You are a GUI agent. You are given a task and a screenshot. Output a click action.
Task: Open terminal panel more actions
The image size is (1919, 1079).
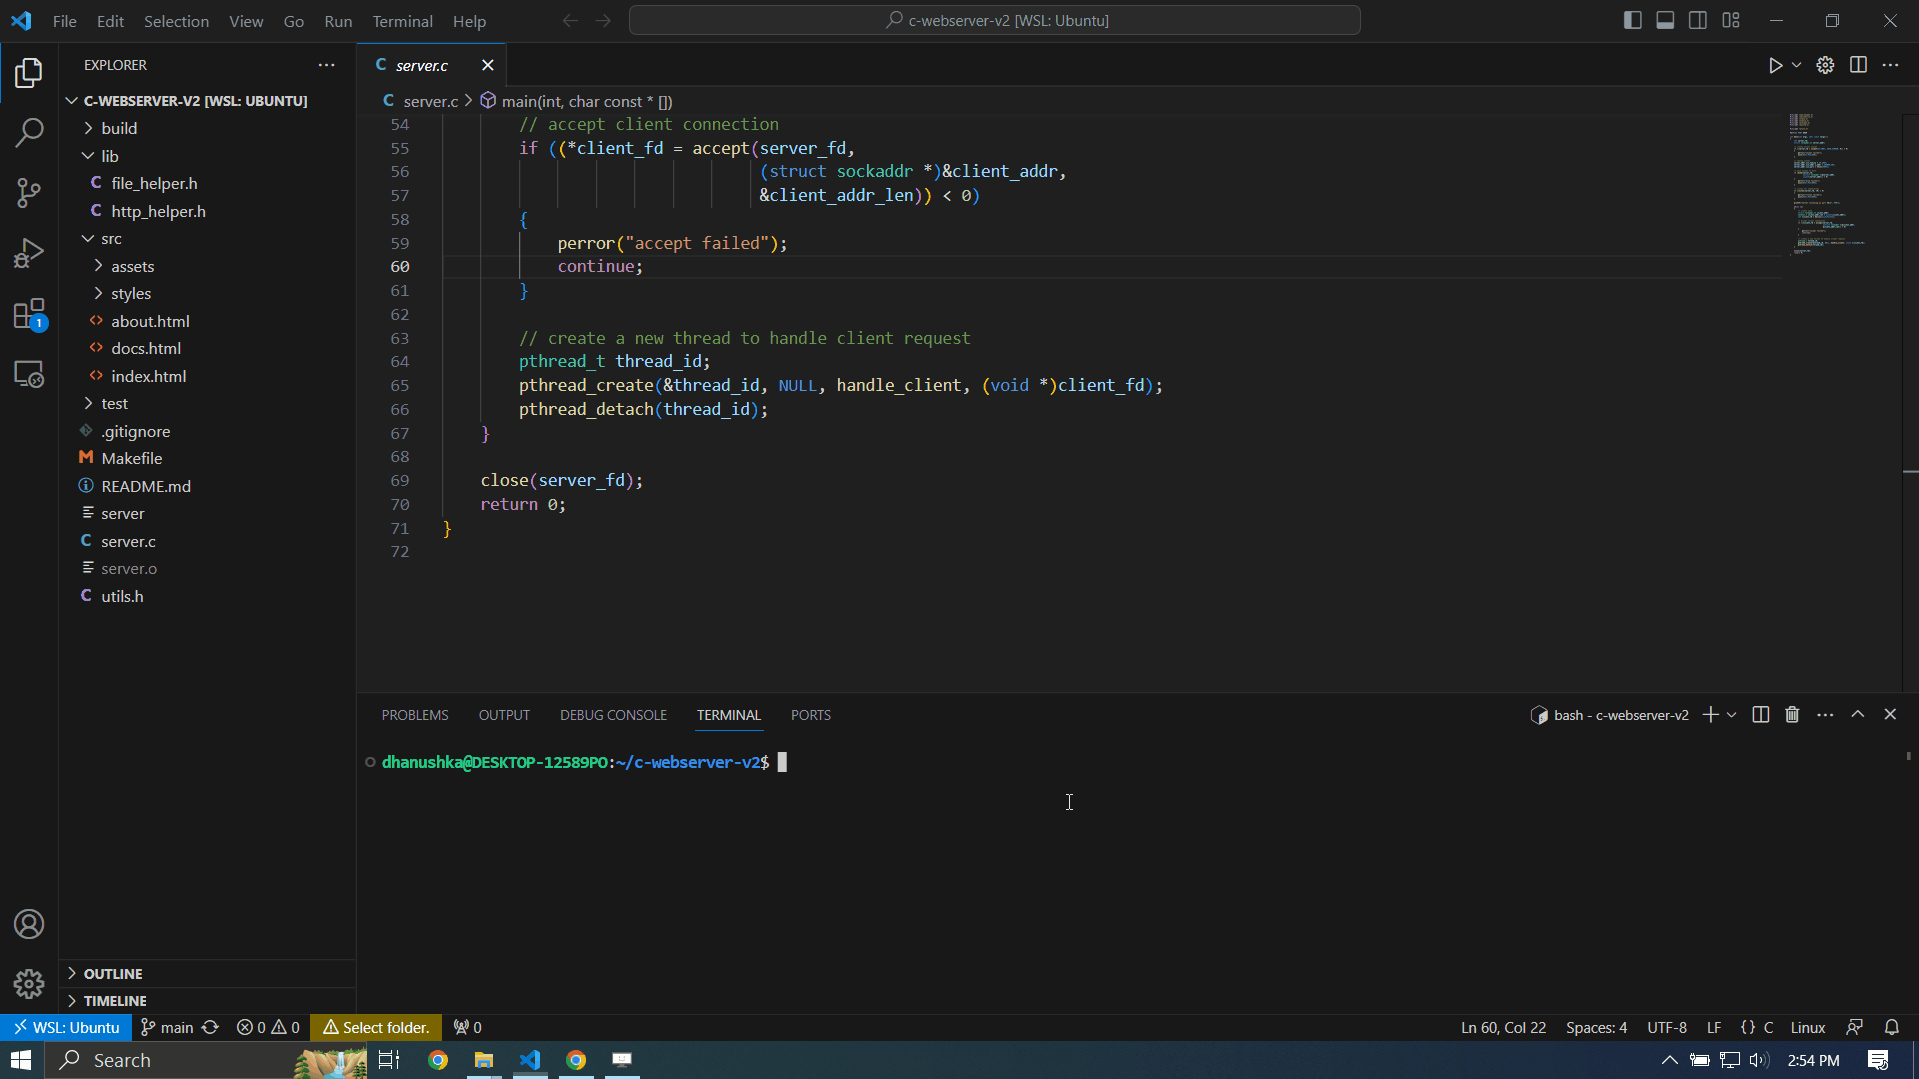click(x=1825, y=715)
